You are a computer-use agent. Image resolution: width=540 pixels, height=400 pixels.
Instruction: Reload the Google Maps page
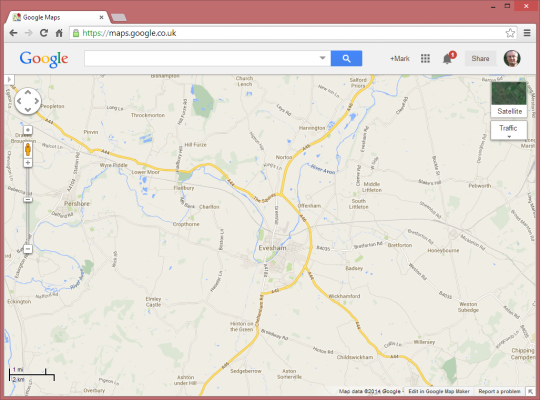click(44, 33)
